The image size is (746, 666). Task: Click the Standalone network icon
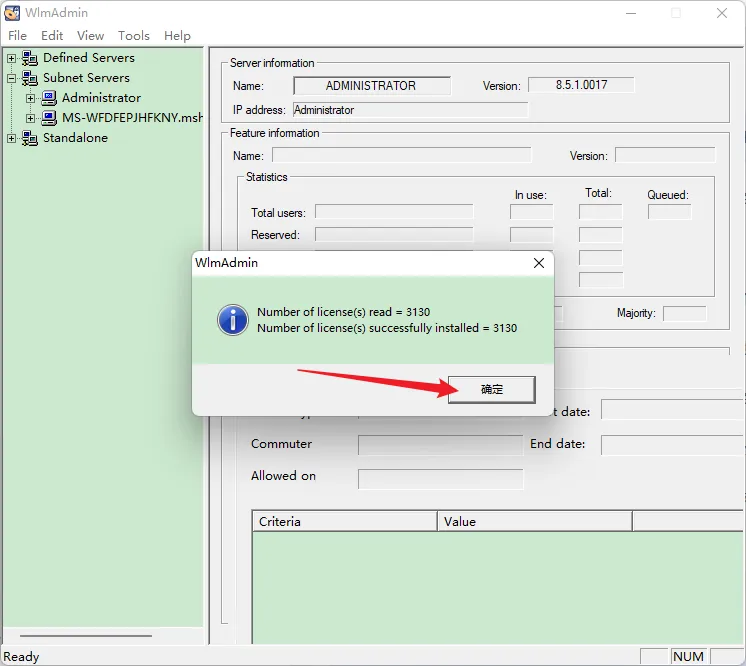click(x=29, y=138)
